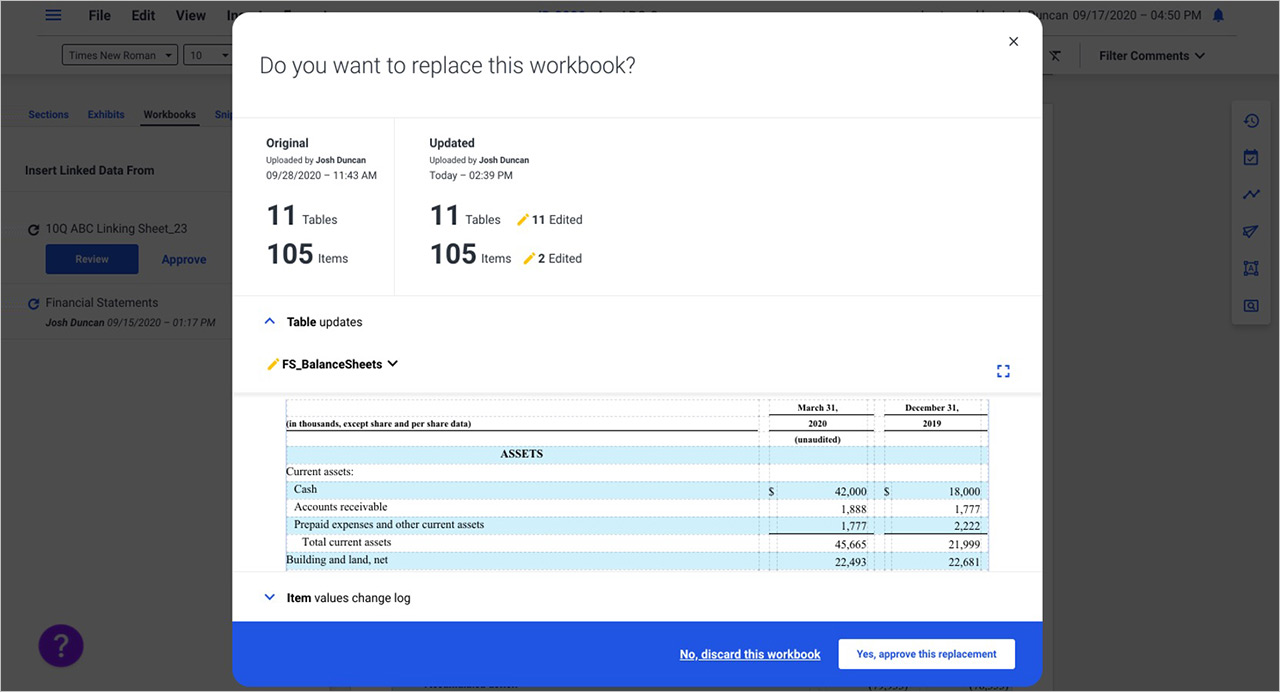The height and width of the screenshot is (692, 1280).
Task: Select 10Q ABC Linking Sheet_23 entry
Action: point(116,228)
